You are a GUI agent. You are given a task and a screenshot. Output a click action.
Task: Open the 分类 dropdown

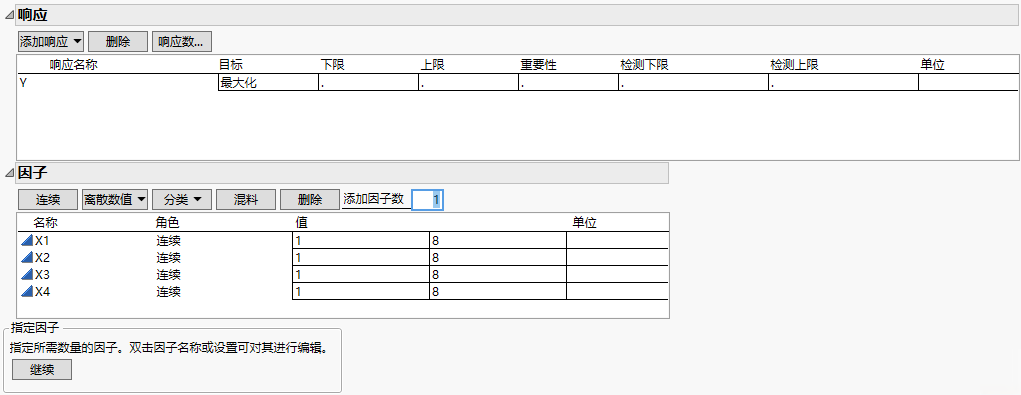click(x=182, y=200)
